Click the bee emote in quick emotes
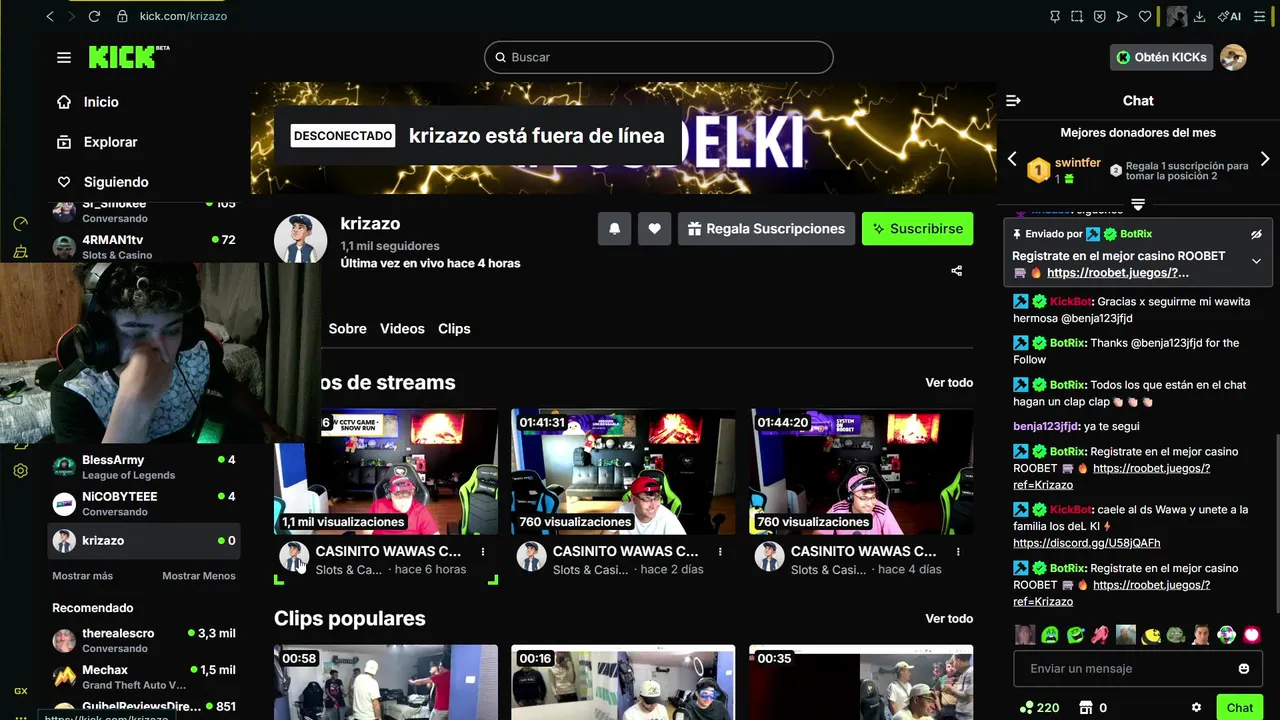The image size is (1280, 720). [1151, 634]
